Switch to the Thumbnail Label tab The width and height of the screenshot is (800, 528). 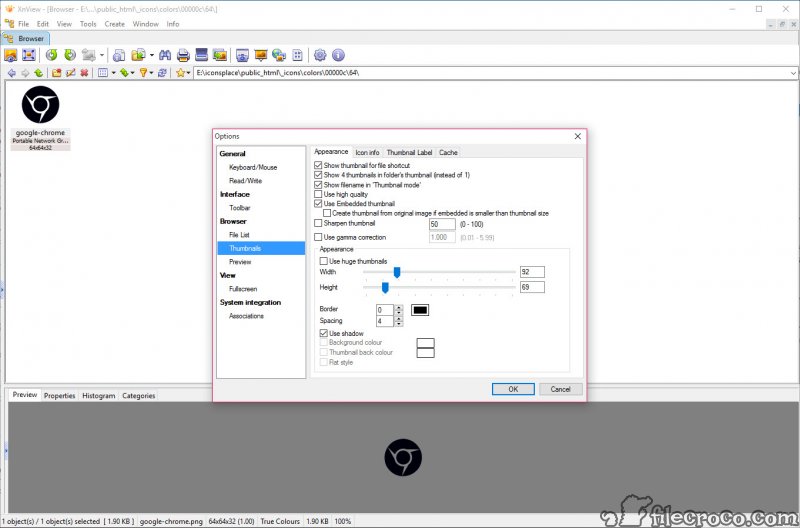(409, 153)
